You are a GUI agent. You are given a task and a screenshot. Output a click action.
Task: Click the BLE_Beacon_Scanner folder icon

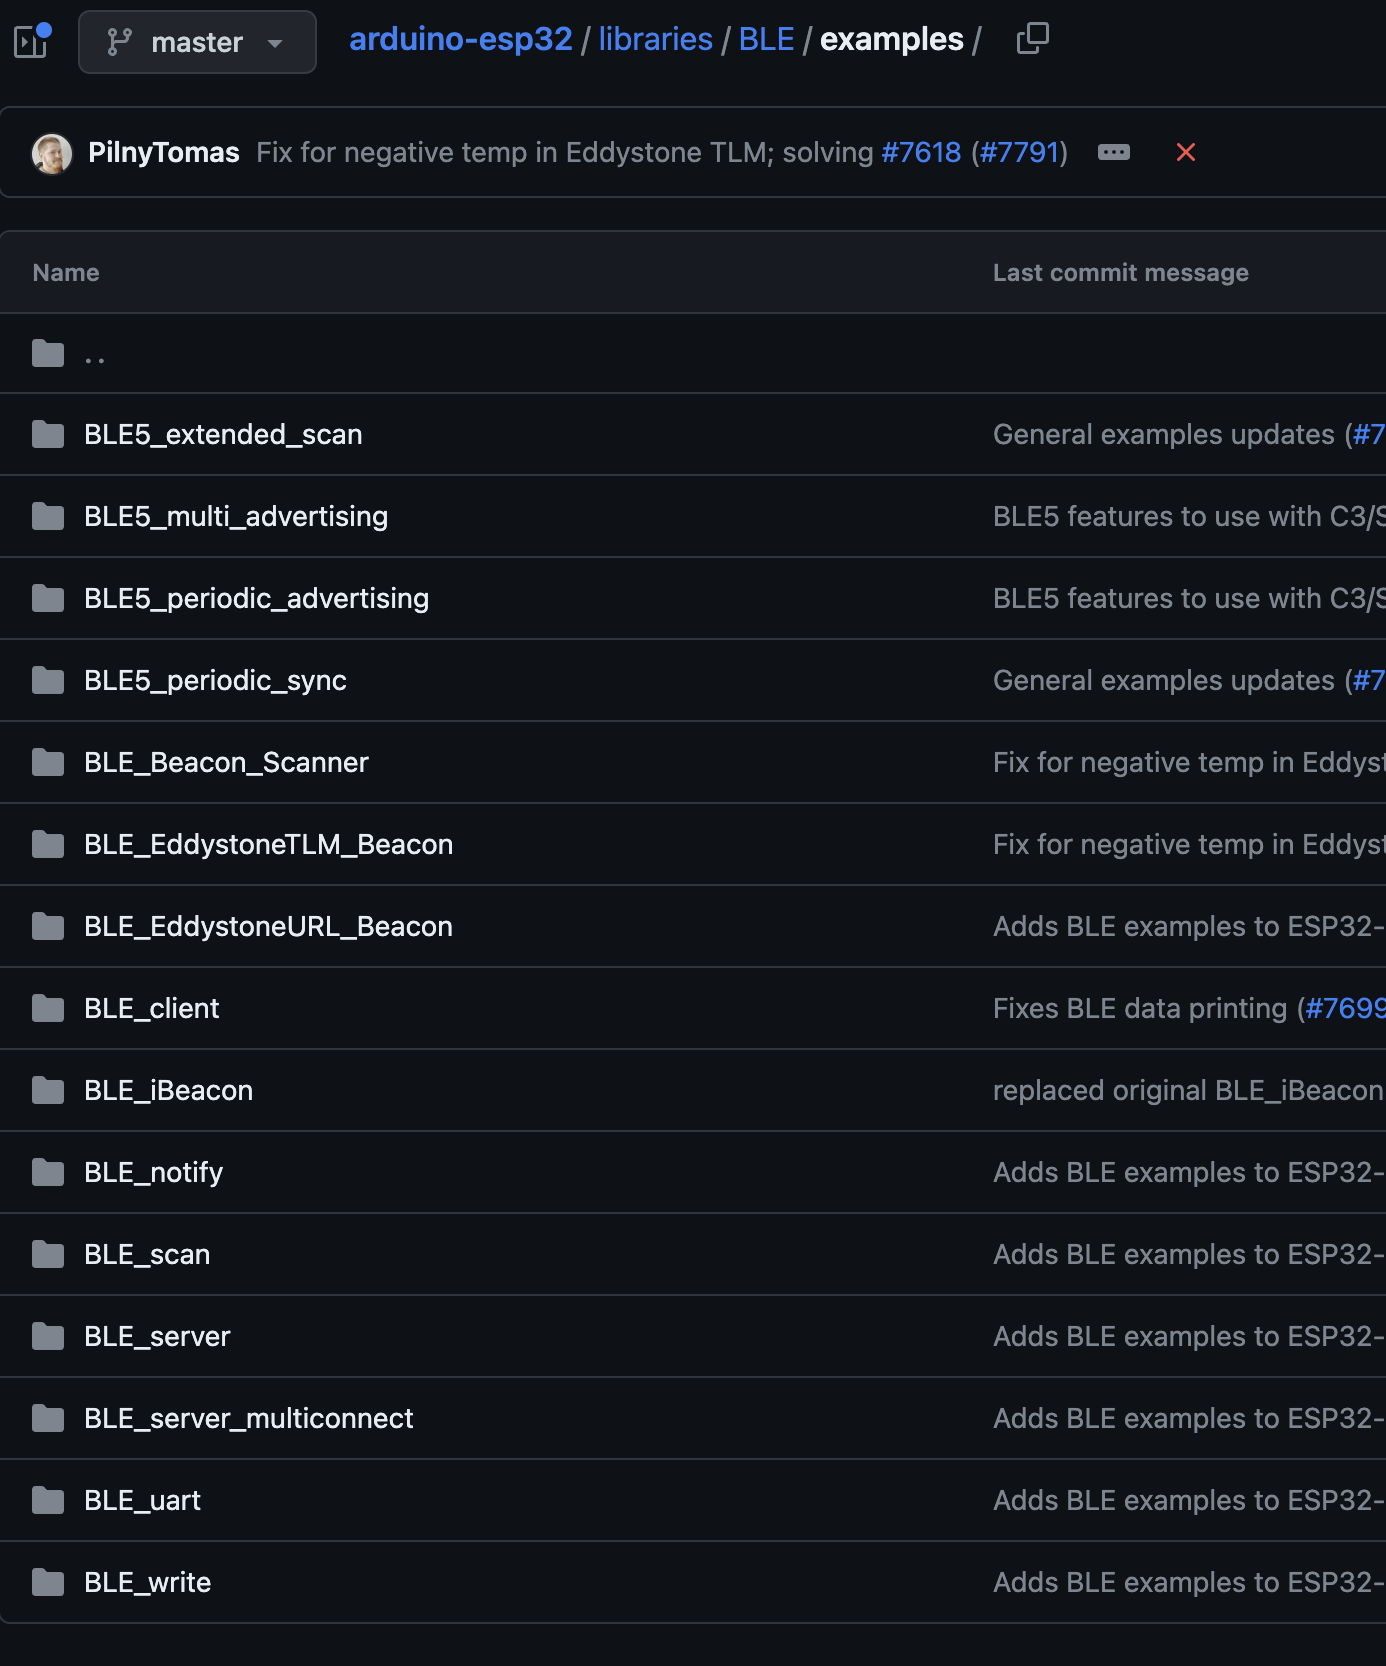[48, 762]
